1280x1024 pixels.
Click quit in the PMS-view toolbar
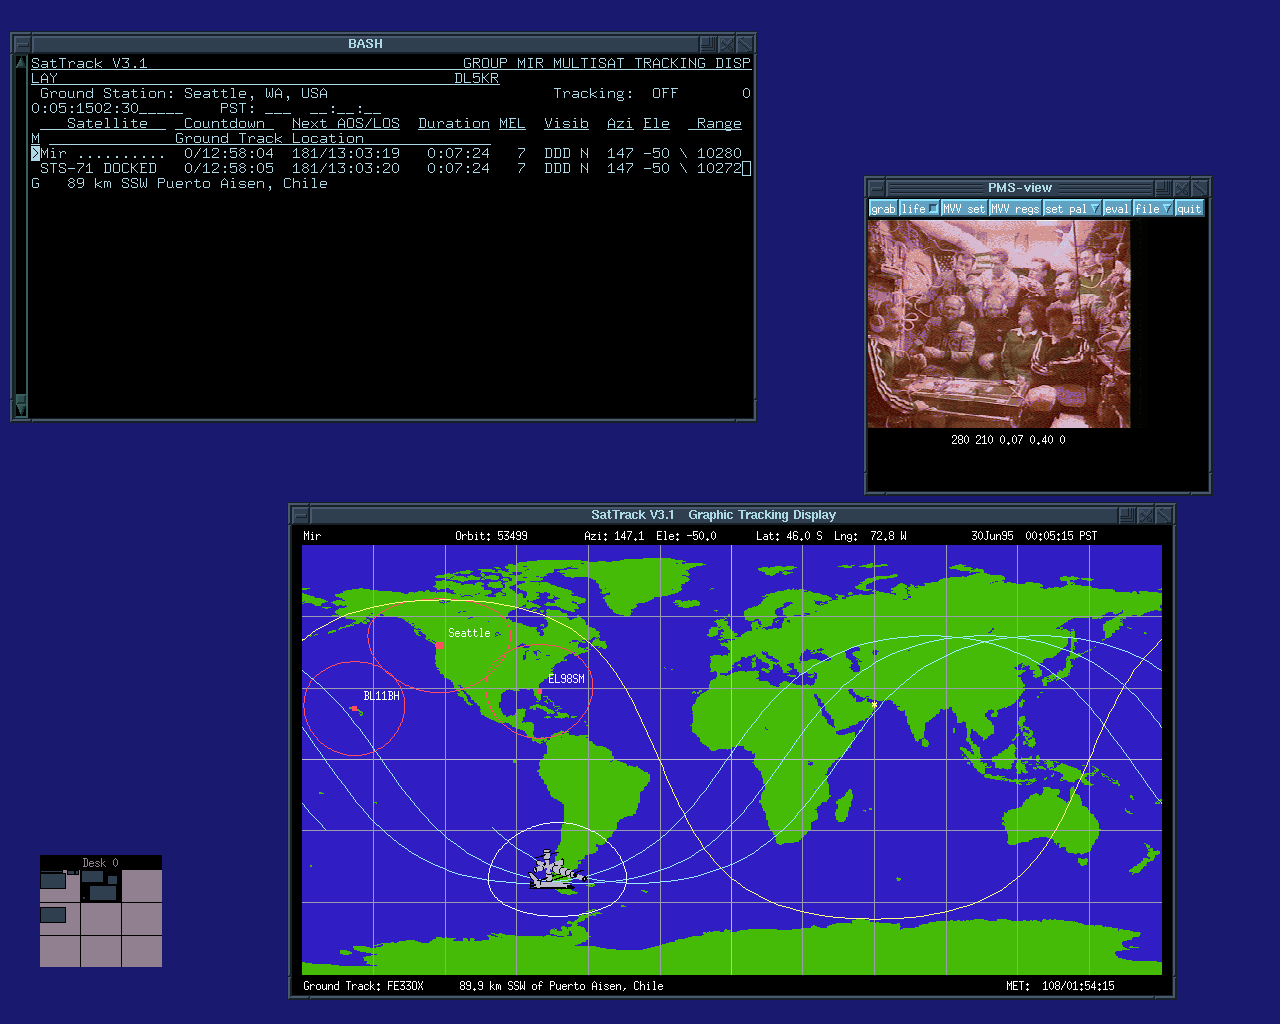(x=1189, y=209)
